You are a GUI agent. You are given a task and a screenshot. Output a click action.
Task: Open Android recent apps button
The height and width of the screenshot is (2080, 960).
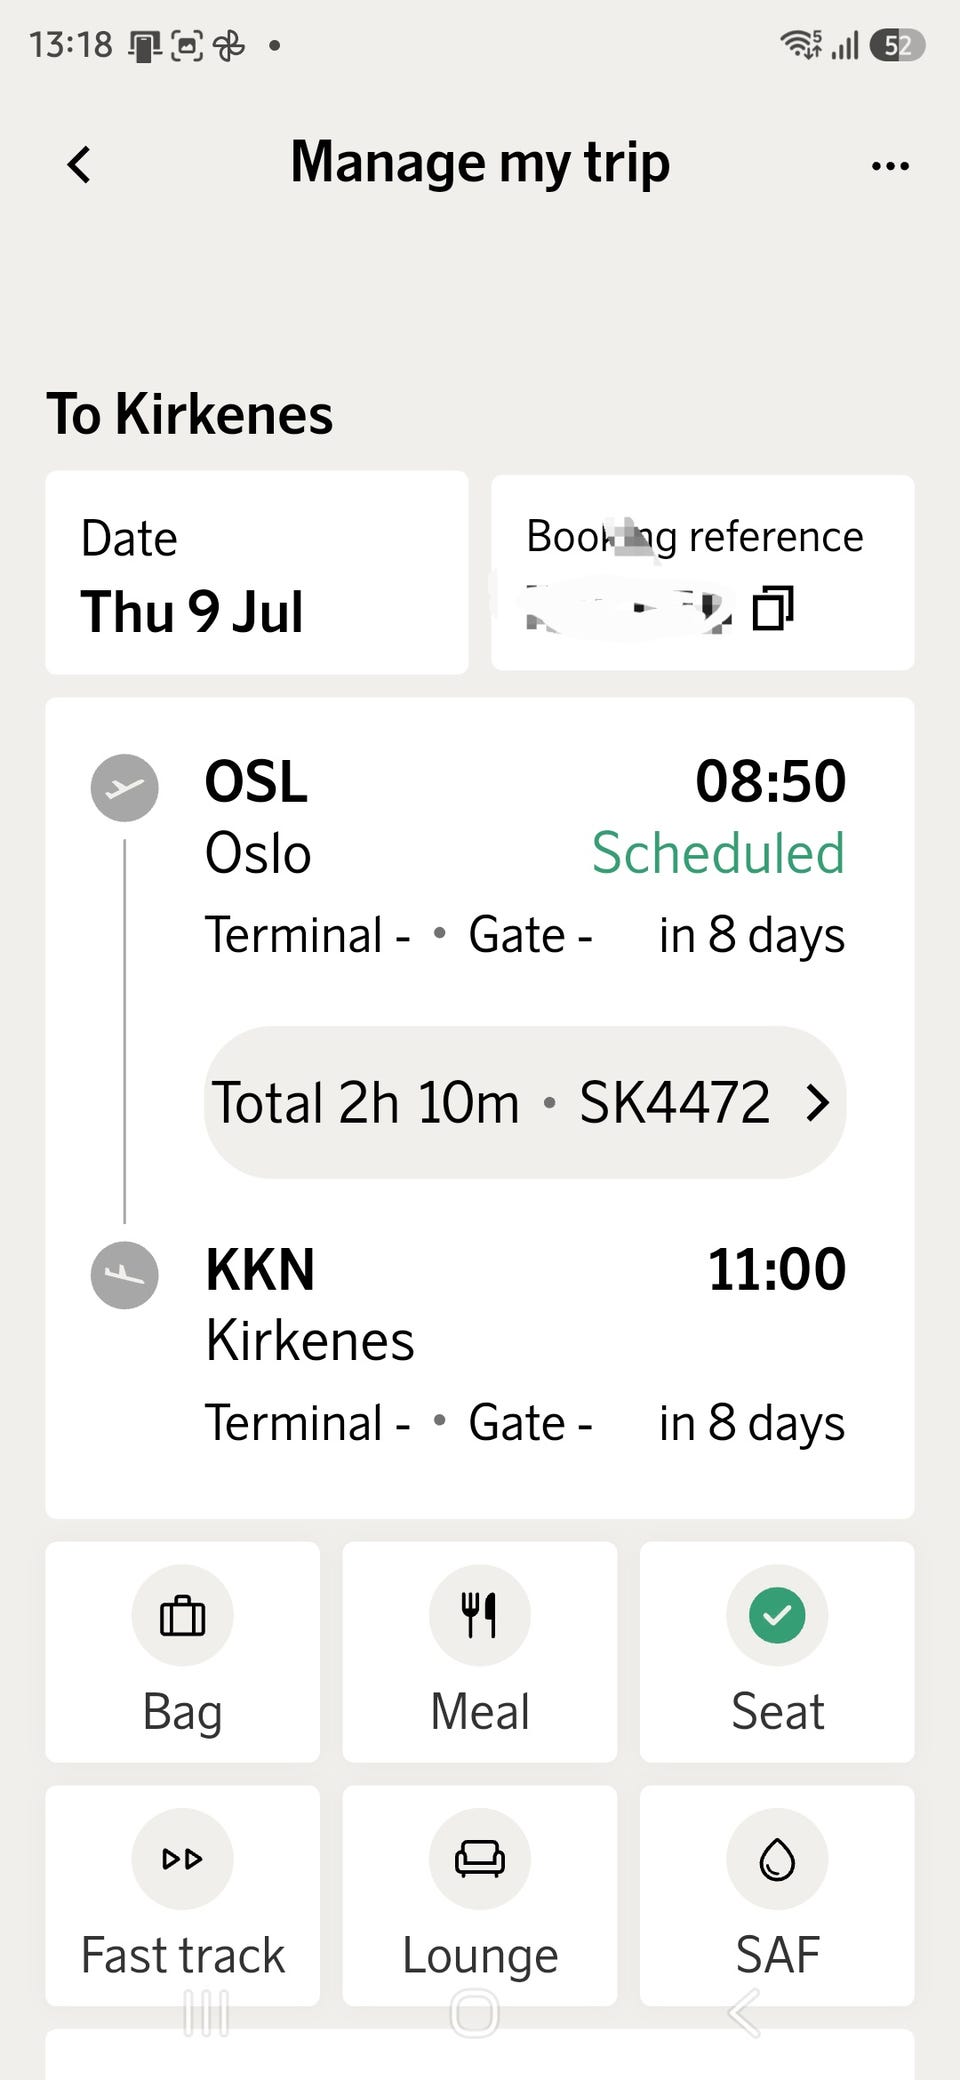click(207, 2013)
